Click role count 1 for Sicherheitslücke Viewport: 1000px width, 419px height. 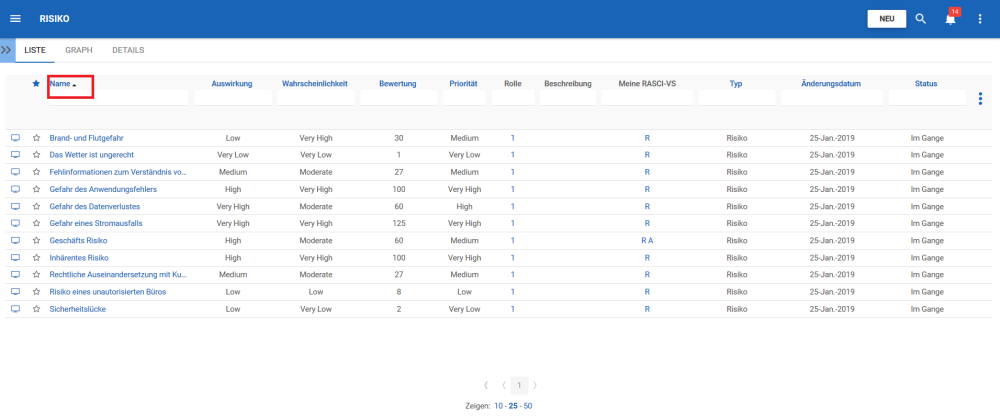[x=513, y=309]
